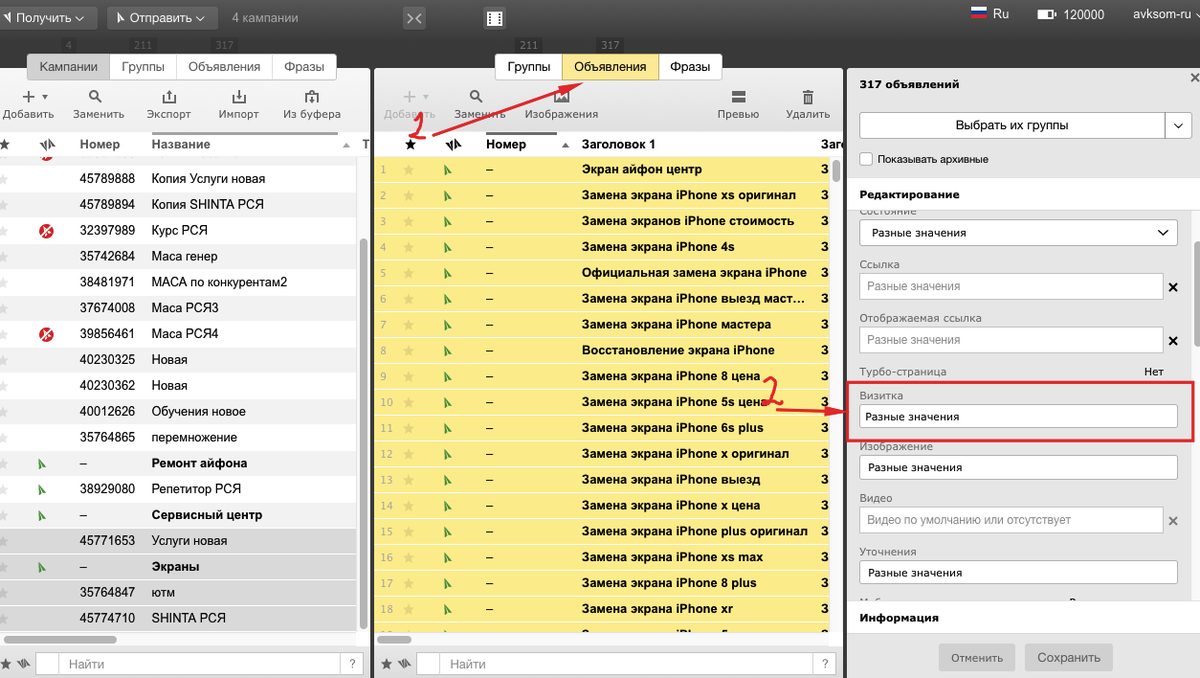1200x678 pixels.
Task: Sort campaigns by Название column header
Action: tap(181, 144)
